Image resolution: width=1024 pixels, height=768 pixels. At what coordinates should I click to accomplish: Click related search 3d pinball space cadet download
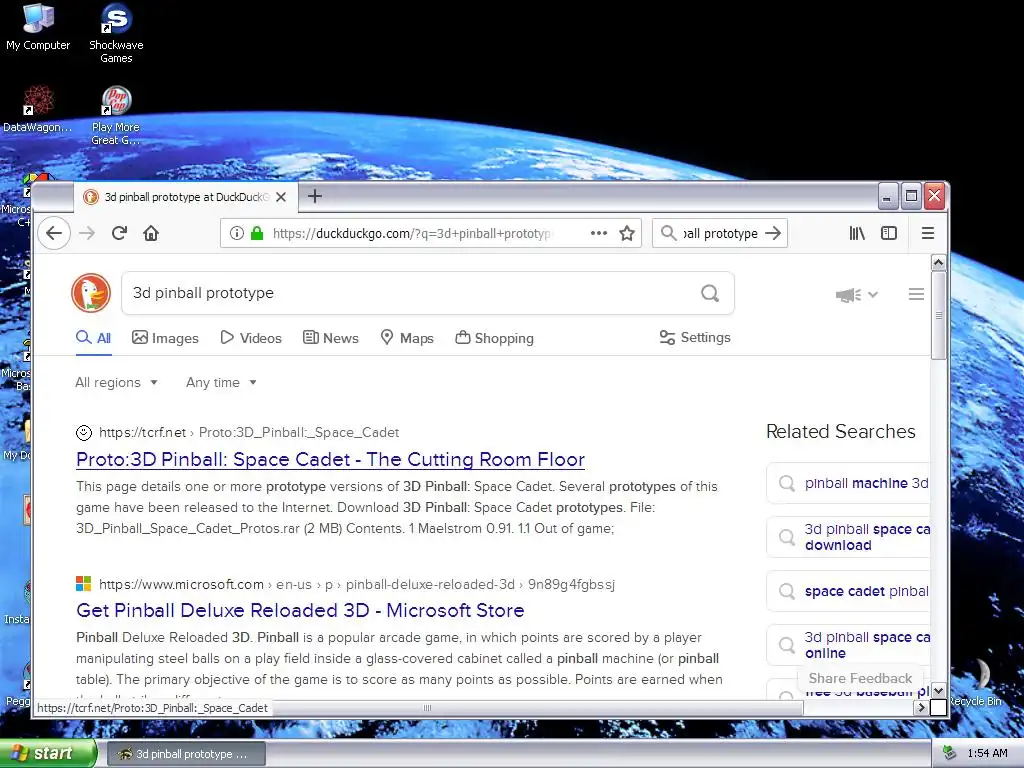(x=848, y=537)
